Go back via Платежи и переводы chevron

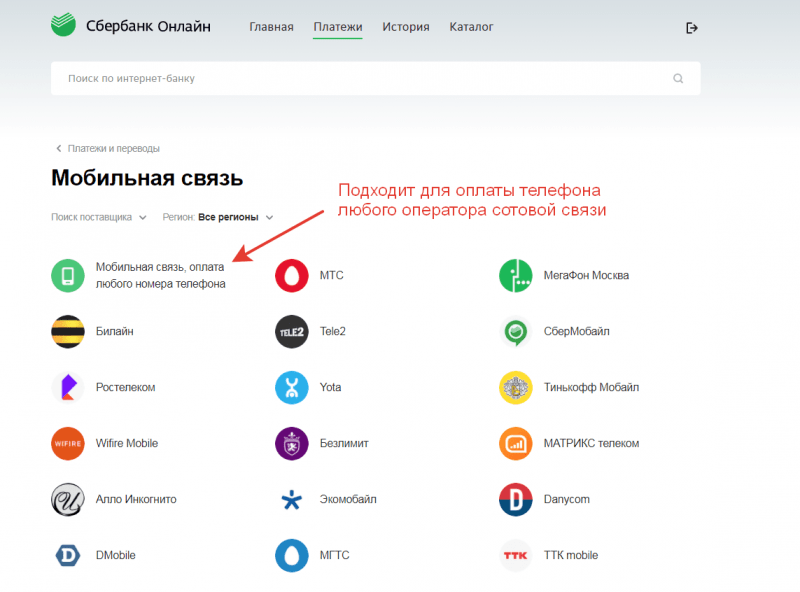[59, 149]
